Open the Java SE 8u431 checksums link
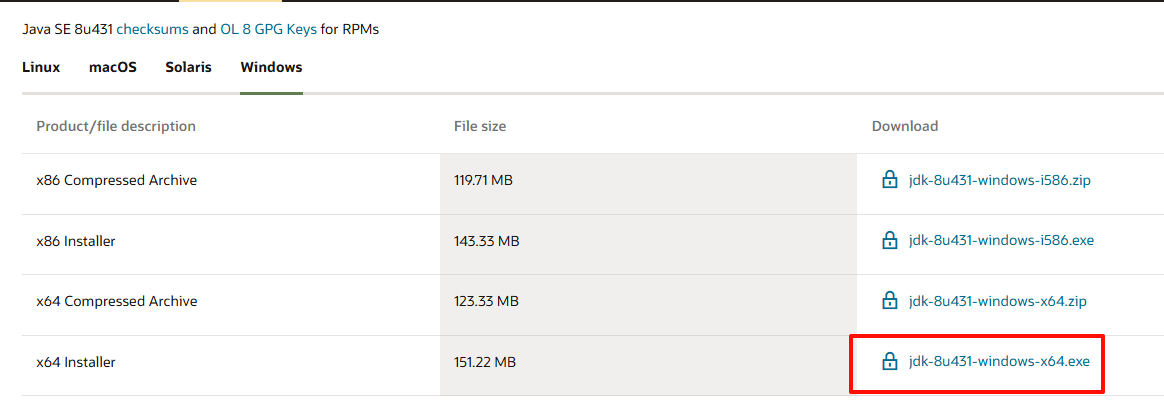 (x=152, y=30)
